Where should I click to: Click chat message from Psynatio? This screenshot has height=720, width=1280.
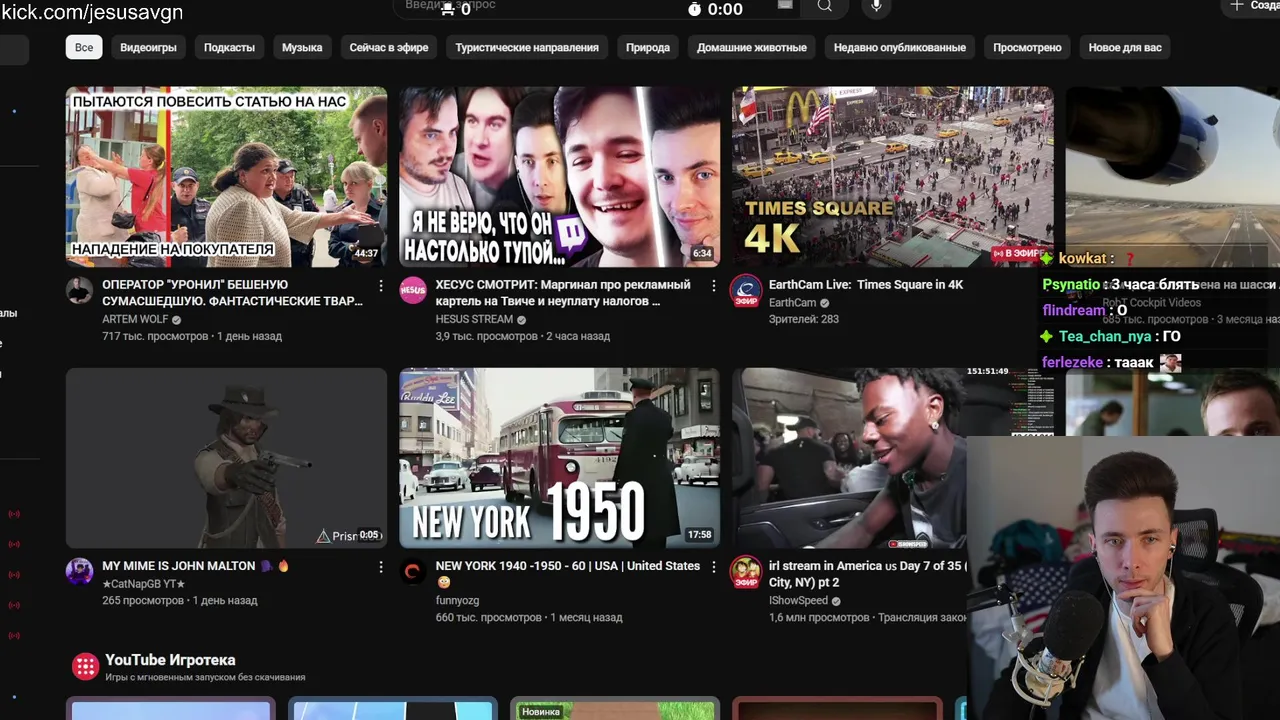tap(1120, 285)
